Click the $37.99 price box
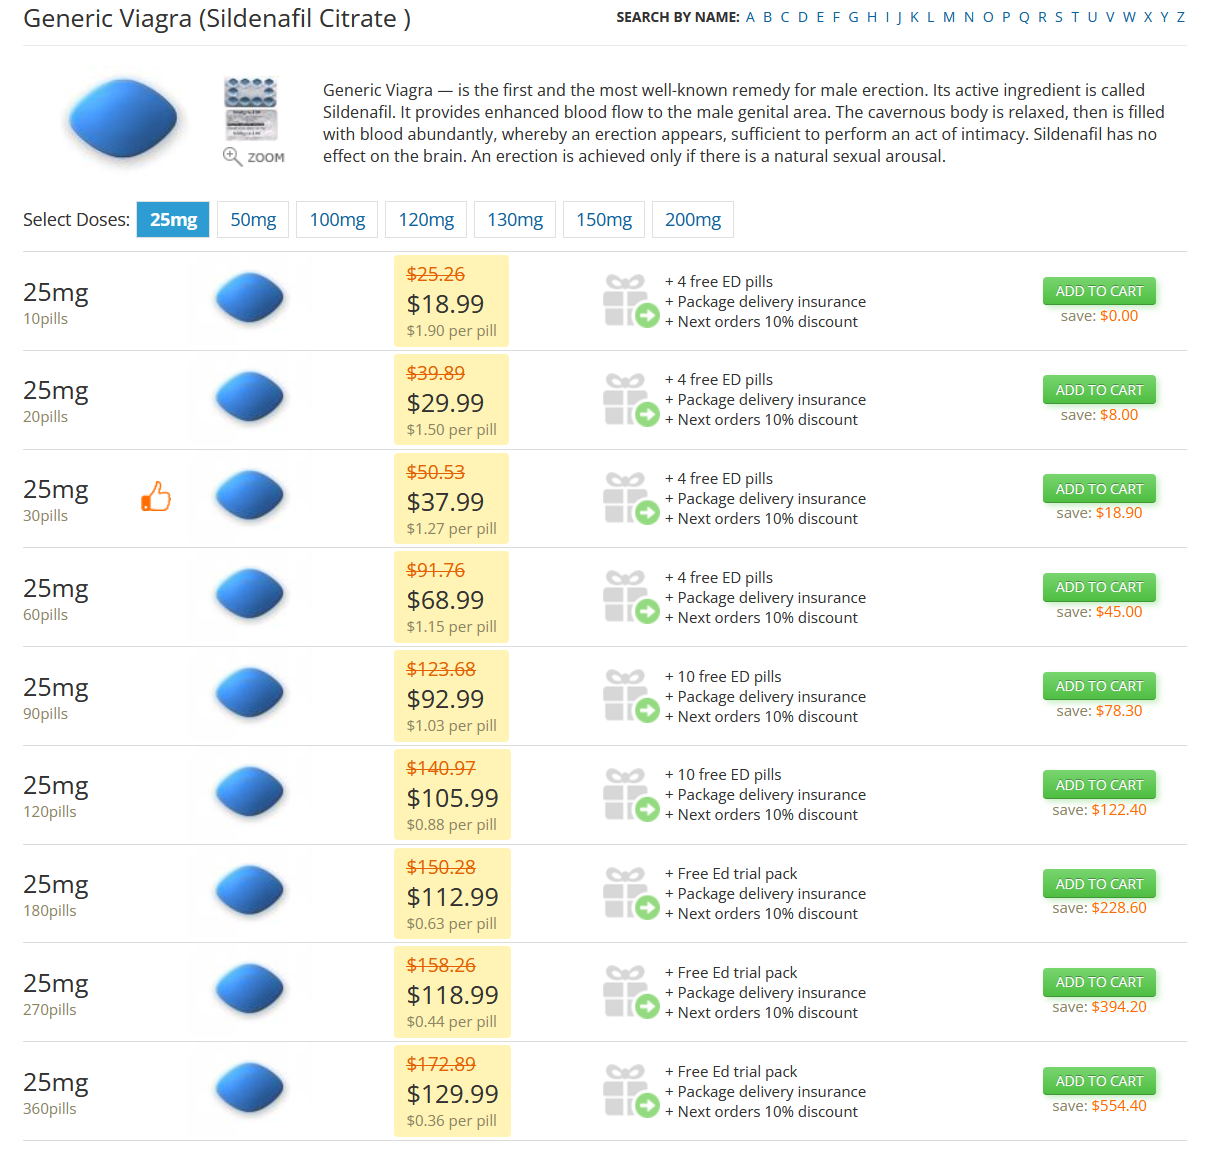This screenshot has height=1149, width=1207. (x=452, y=500)
